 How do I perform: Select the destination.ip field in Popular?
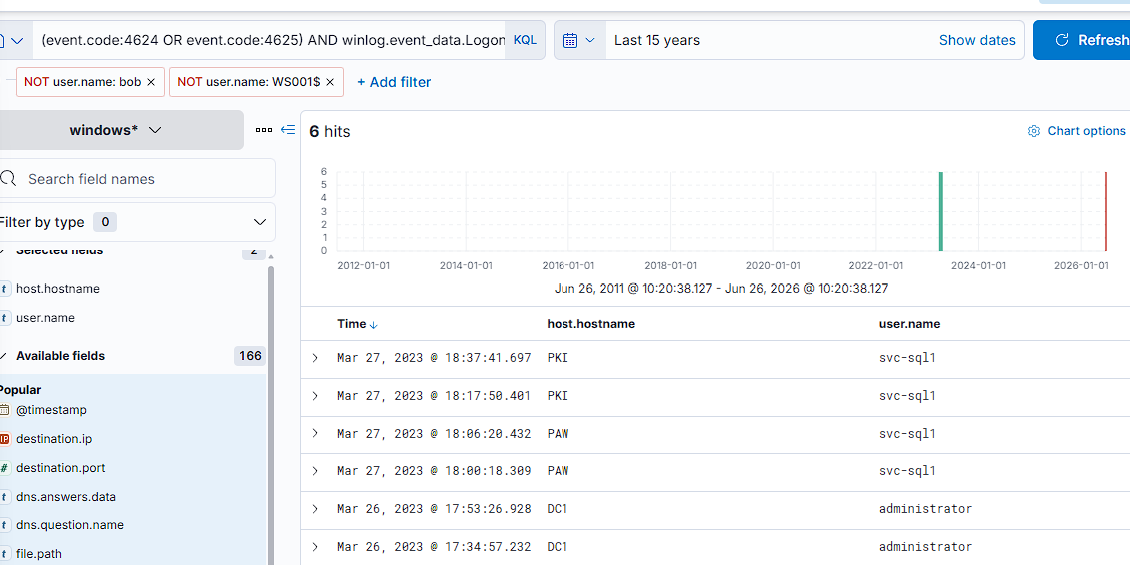[54, 439]
